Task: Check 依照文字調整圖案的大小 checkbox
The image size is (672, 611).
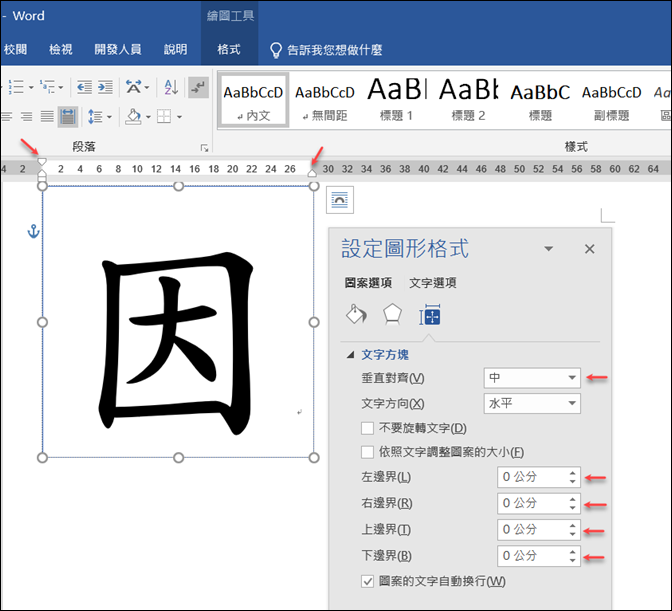Action: [367, 452]
